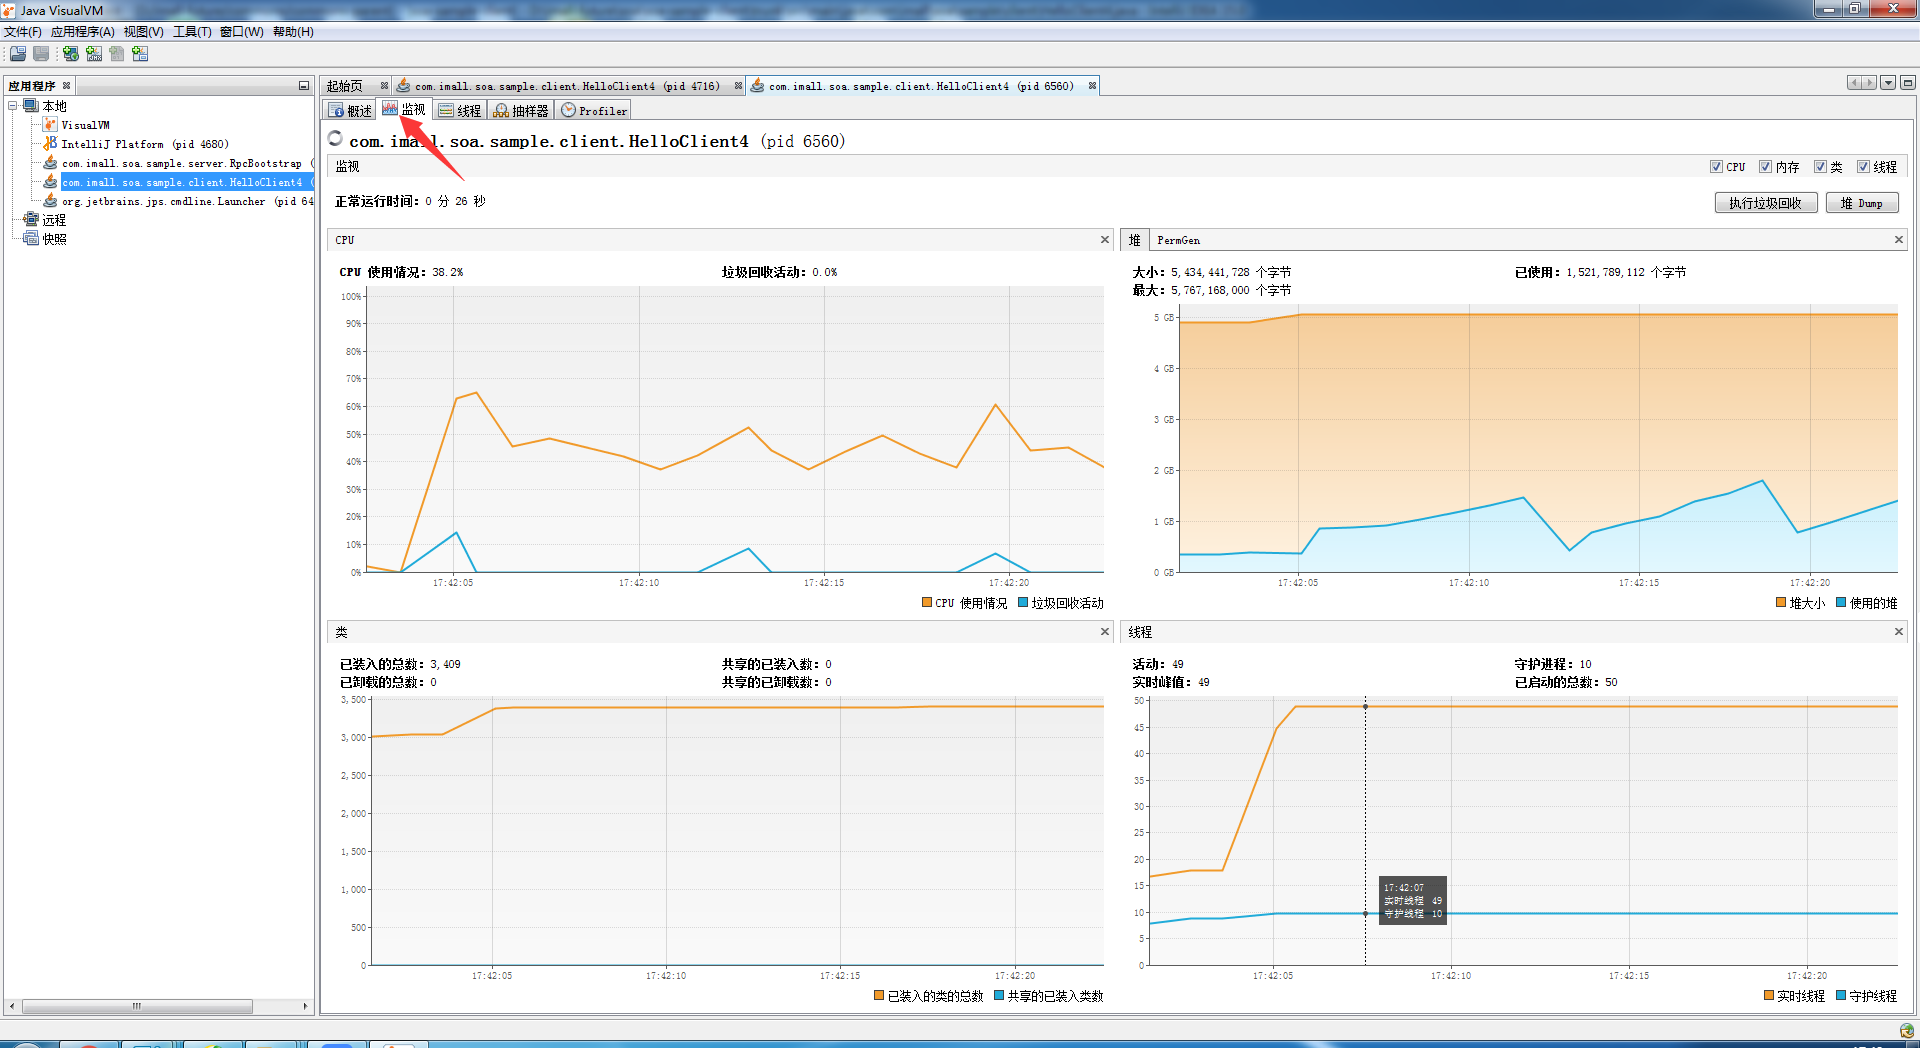Viewport: 1920px width, 1048px height.
Task: Switch to HelloClient4 pid 4716 tab
Action: point(566,86)
